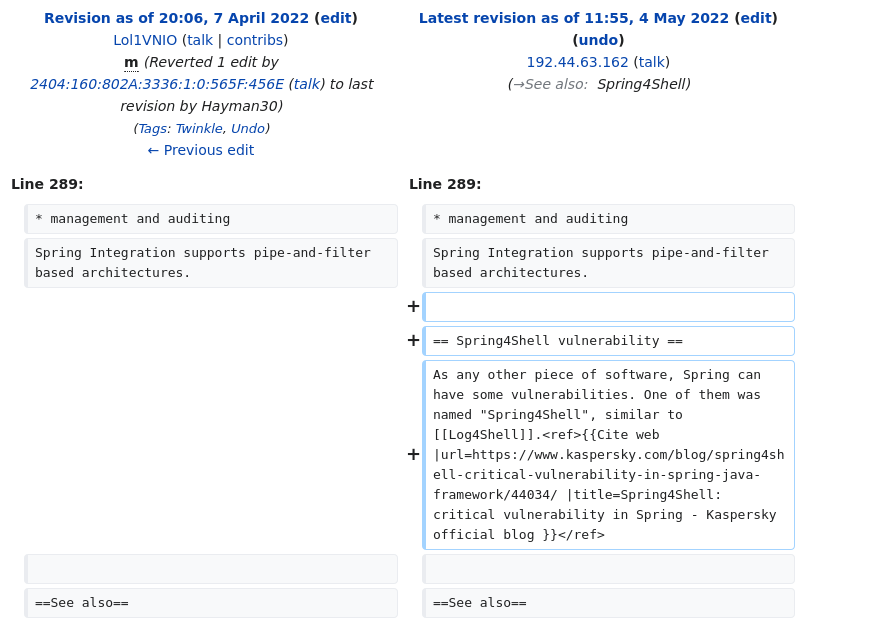
Task: Open Lol1VNIO's talk page
Action: 200,40
